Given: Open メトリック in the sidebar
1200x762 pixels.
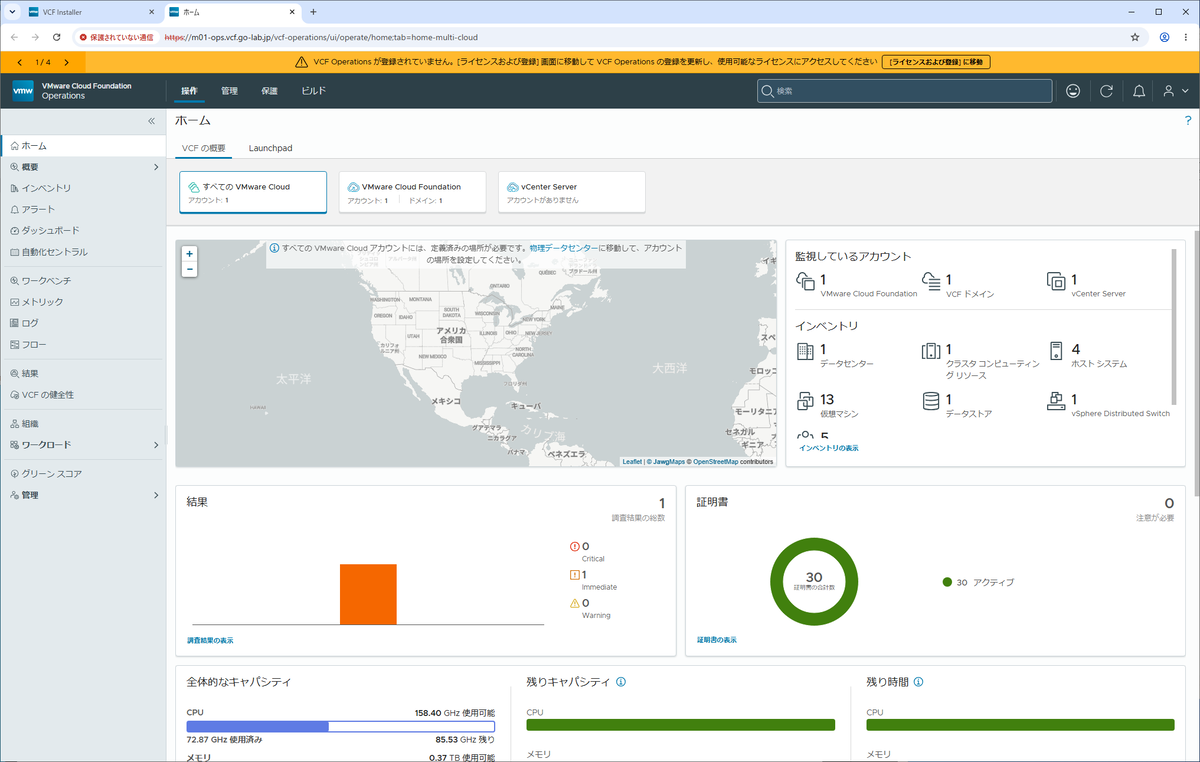Looking at the screenshot, I should tap(42, 302).
